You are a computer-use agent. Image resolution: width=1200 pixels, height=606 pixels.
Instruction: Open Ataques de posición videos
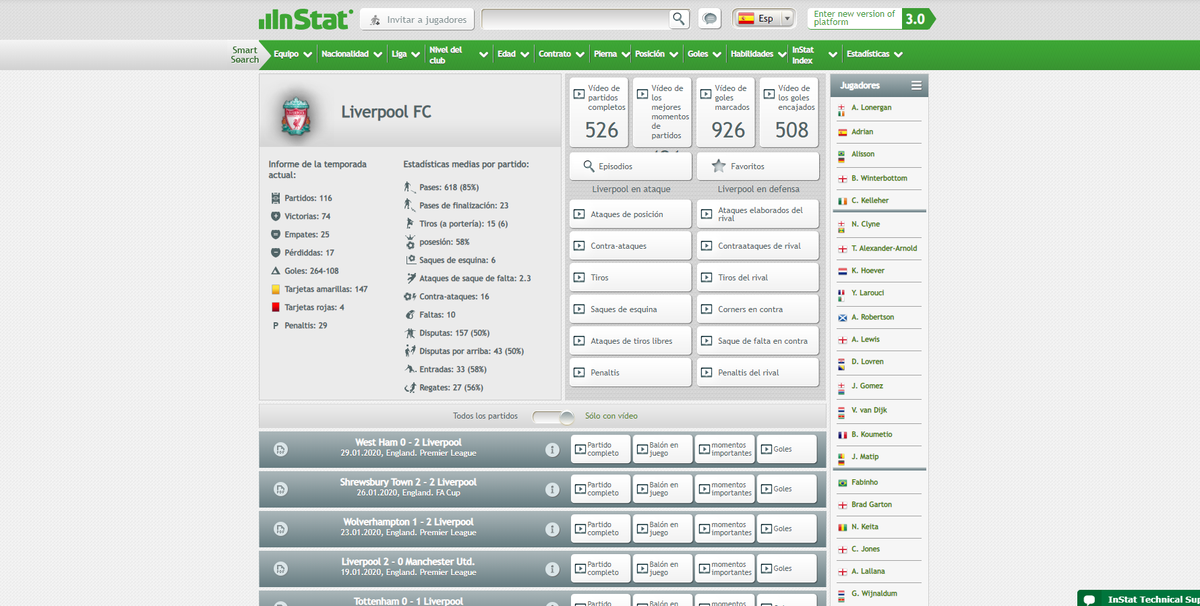[x=631, y=214]
